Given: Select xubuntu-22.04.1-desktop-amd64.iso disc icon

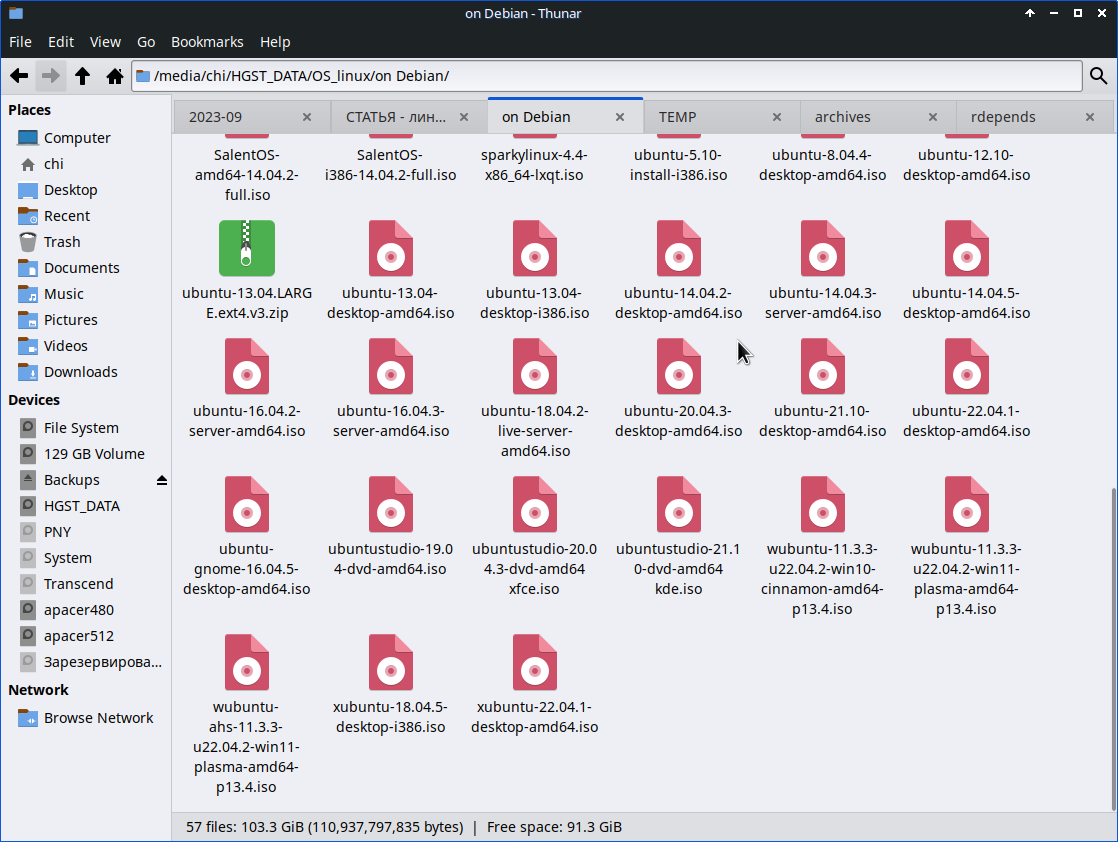Looking at the screenshot, I should tap(535, 662).
